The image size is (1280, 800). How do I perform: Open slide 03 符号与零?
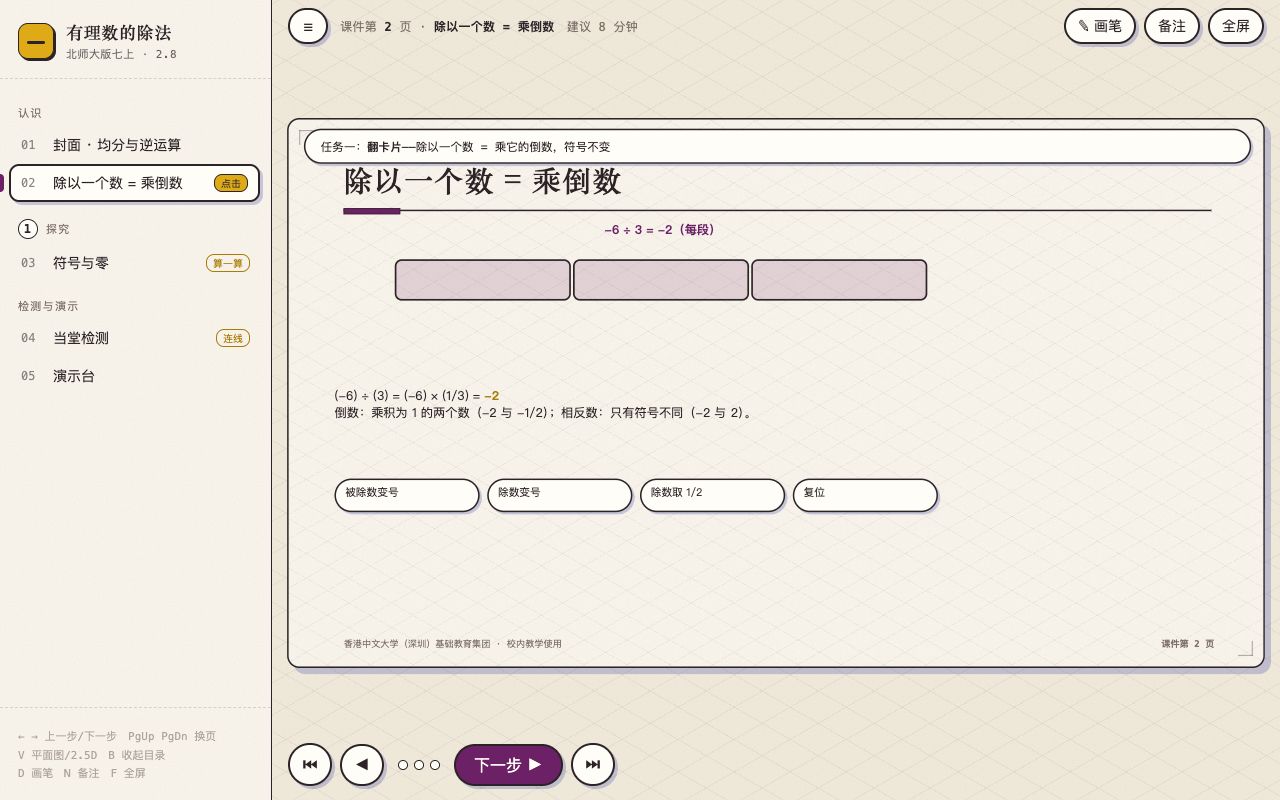pyautogui.click(x=135, y=263)
